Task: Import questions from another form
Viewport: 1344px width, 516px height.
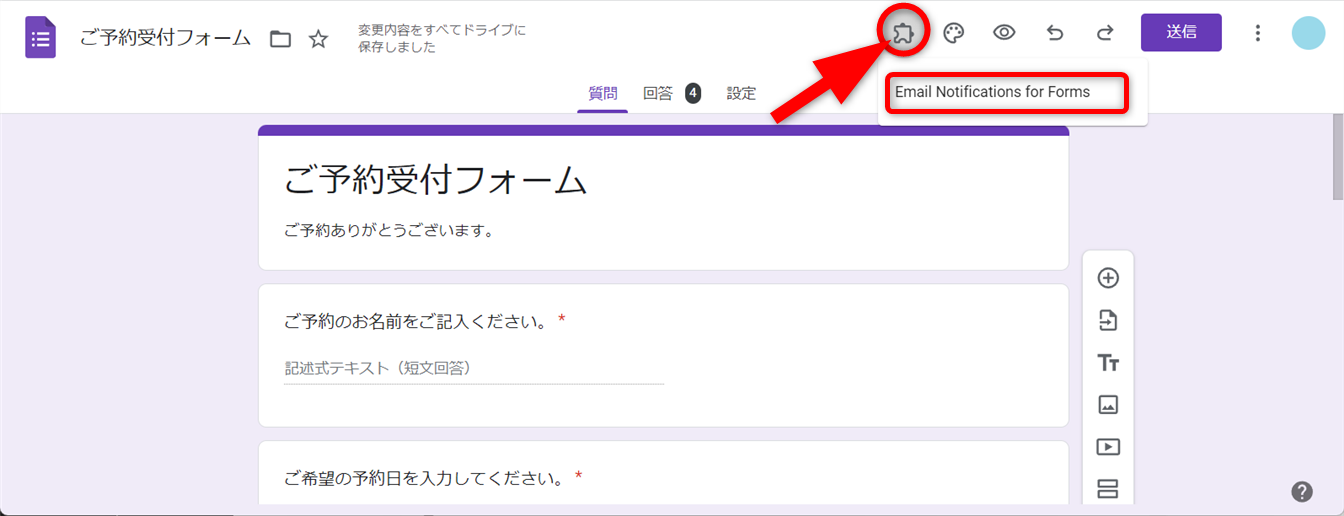Action: point(1108,320)
